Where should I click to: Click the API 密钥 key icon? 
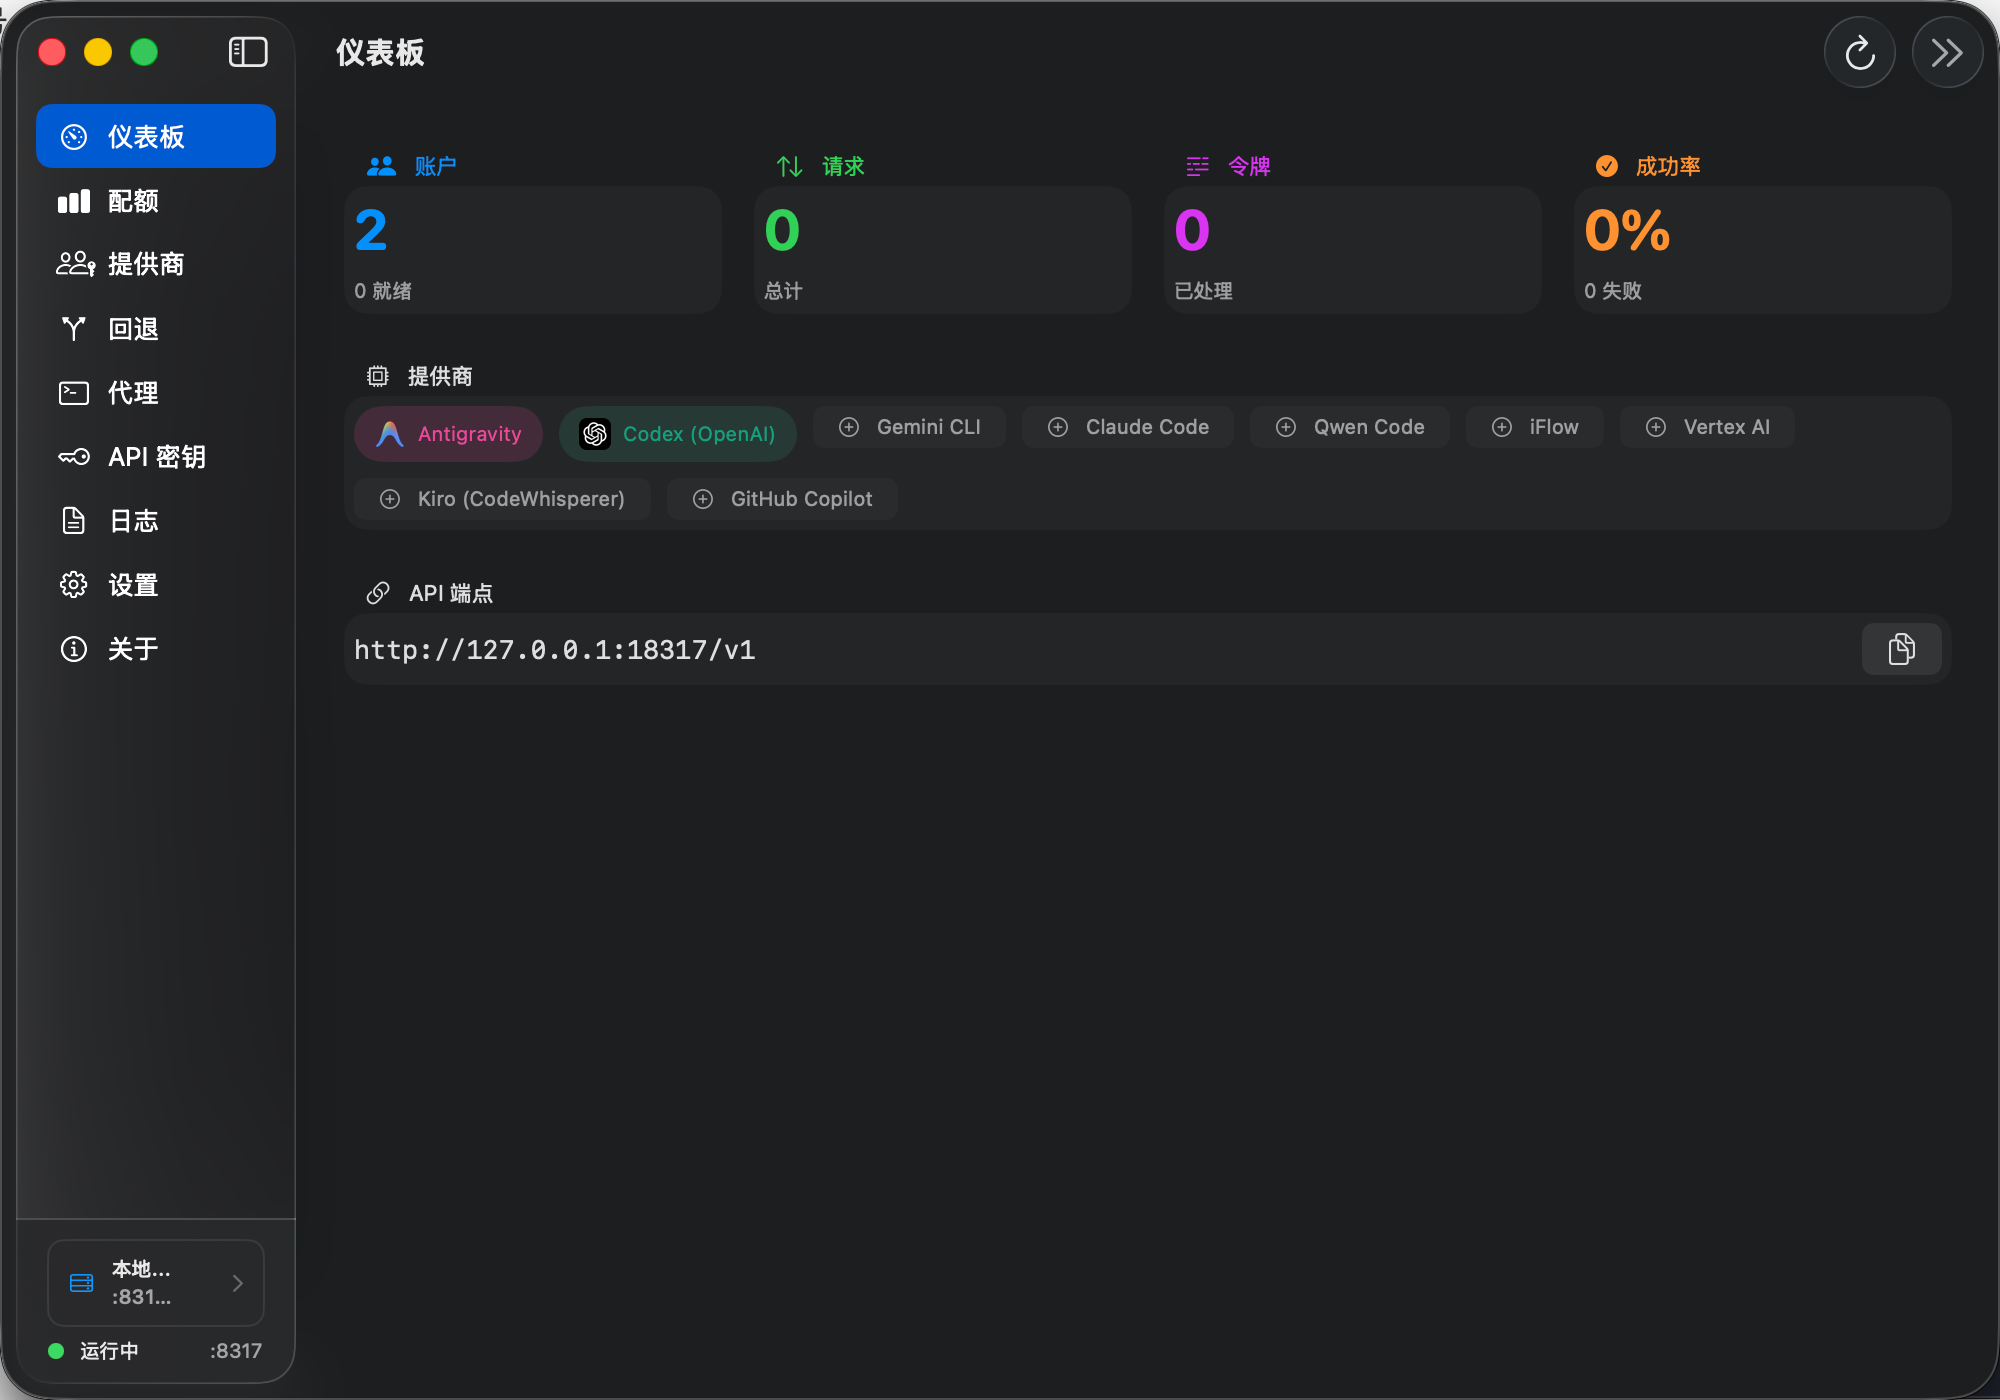74,457
